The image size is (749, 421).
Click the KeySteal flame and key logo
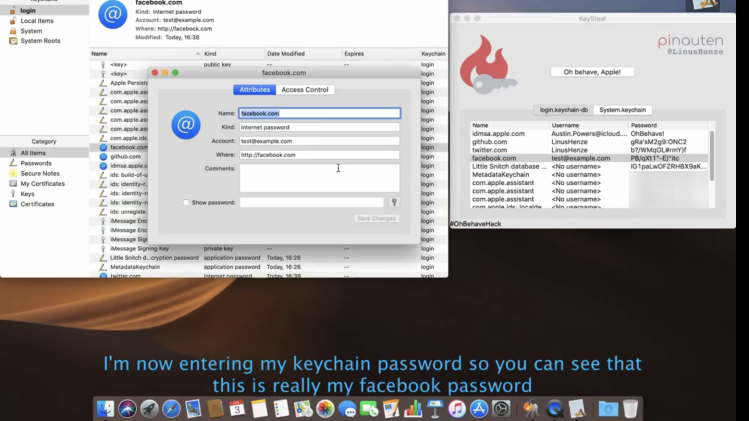coord(488,65)
